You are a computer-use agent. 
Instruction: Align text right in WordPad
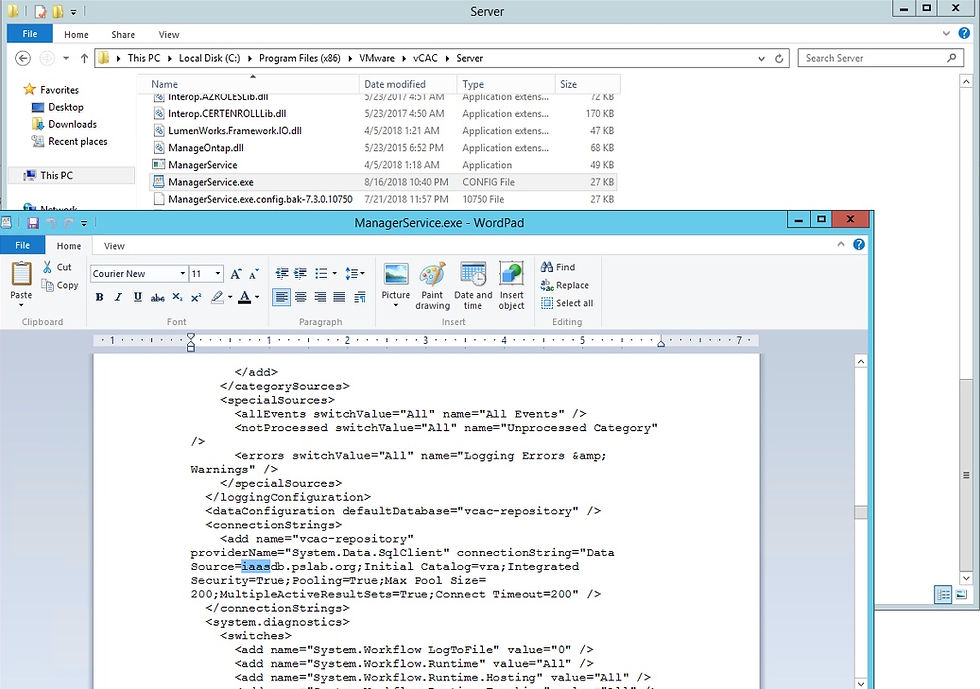(320, 298)
